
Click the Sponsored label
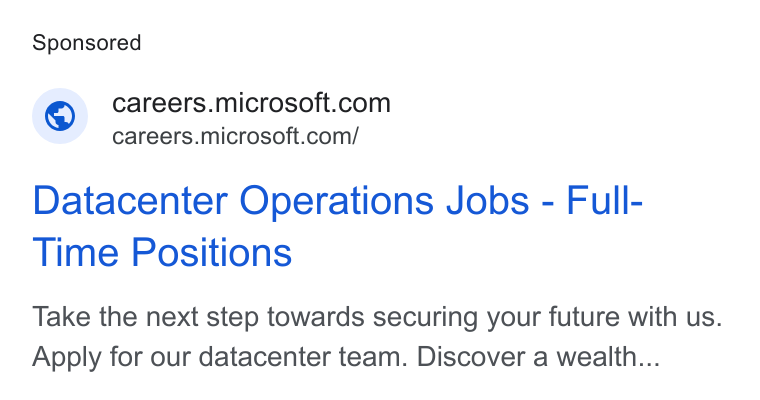[x=87, y=43]
